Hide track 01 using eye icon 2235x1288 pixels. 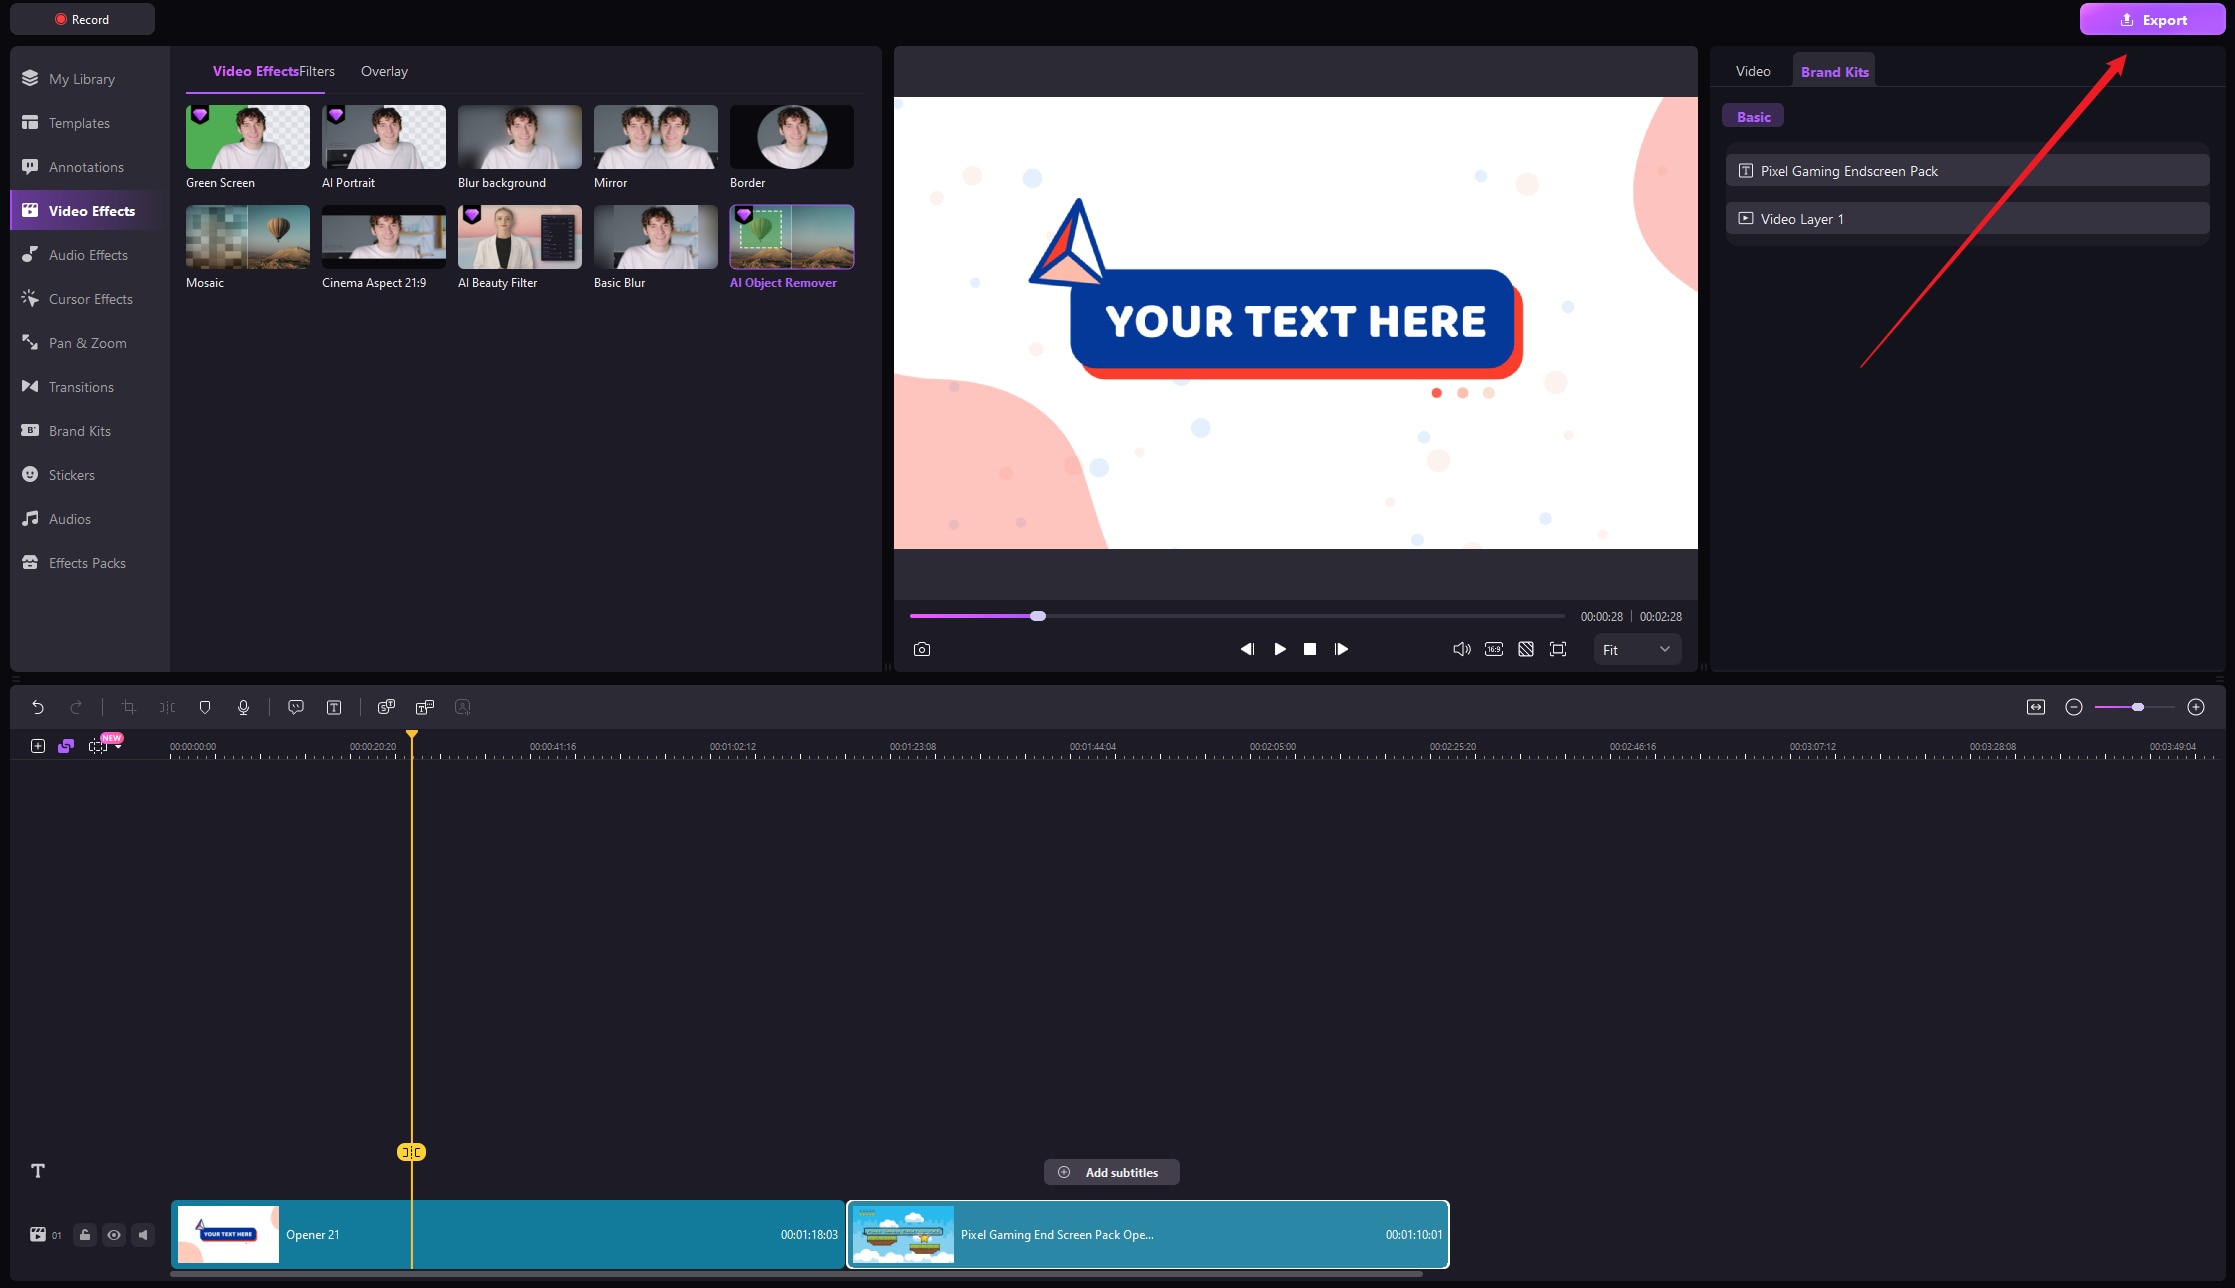(114, 1235)
